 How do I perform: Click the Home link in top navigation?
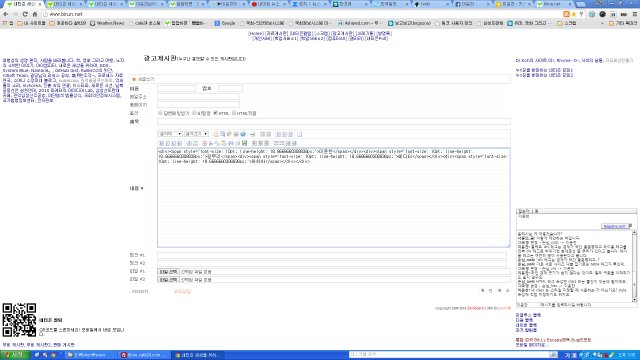256,33
